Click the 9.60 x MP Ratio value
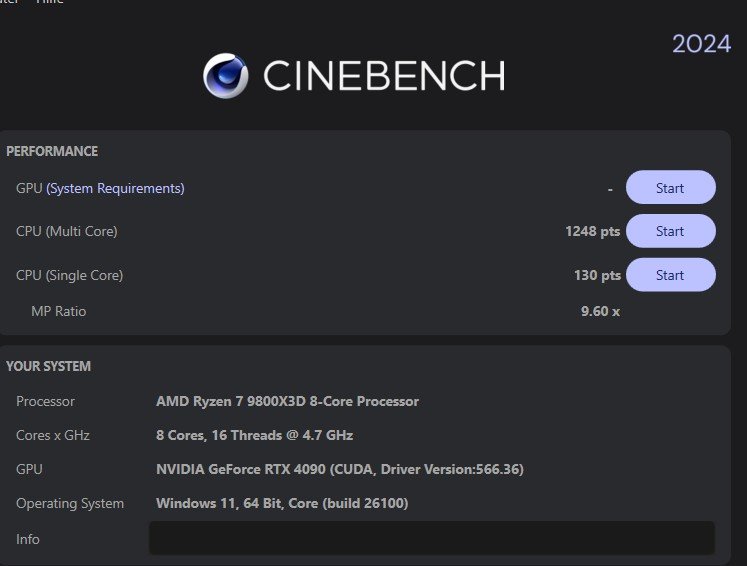The width and height of the screenshot is (747, 566). 600,311
